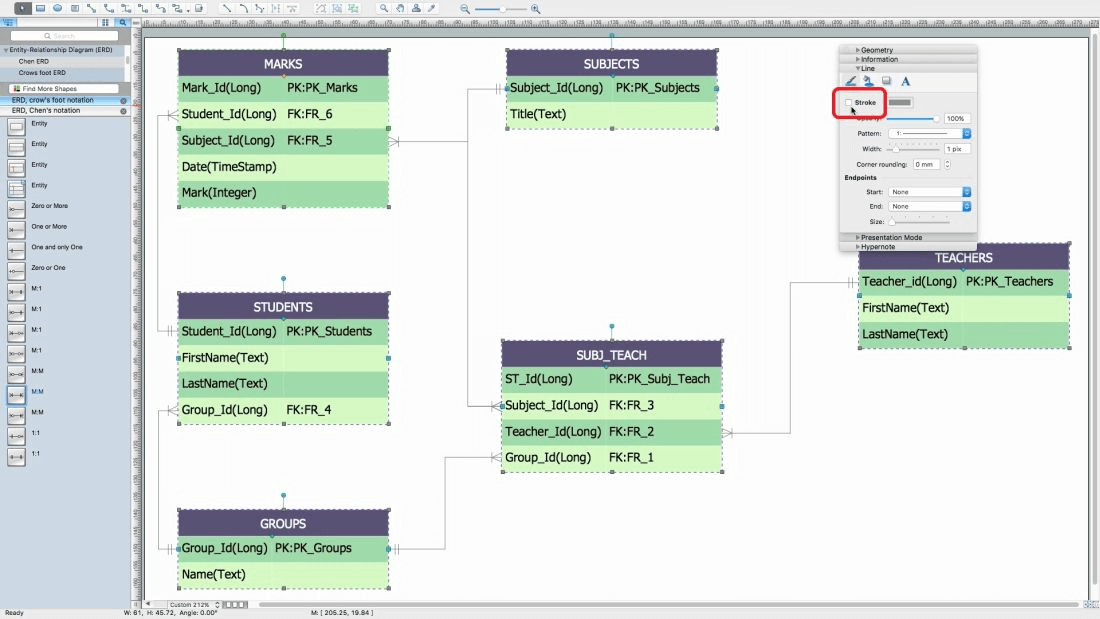Click the shadow icon in Line panel
Screen dimensions: 1100x619
tap(886, 81)
